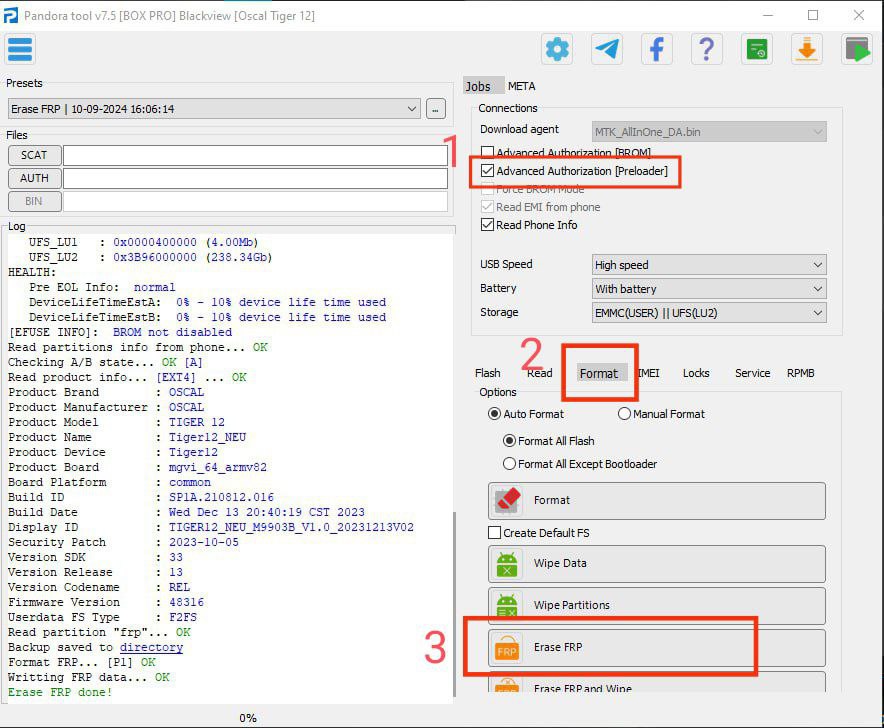This screenshot has height=728, width=884.
Task: Click the Erase FRP button
Action: [657, 648]
